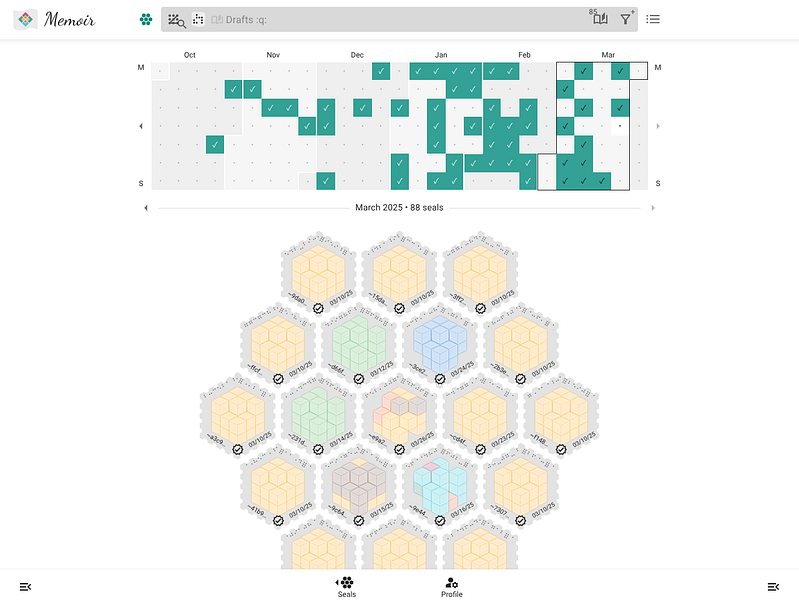Toggle the checkmark on seal ~3ce2
The image size is (799, 600).
coord(440,379)
